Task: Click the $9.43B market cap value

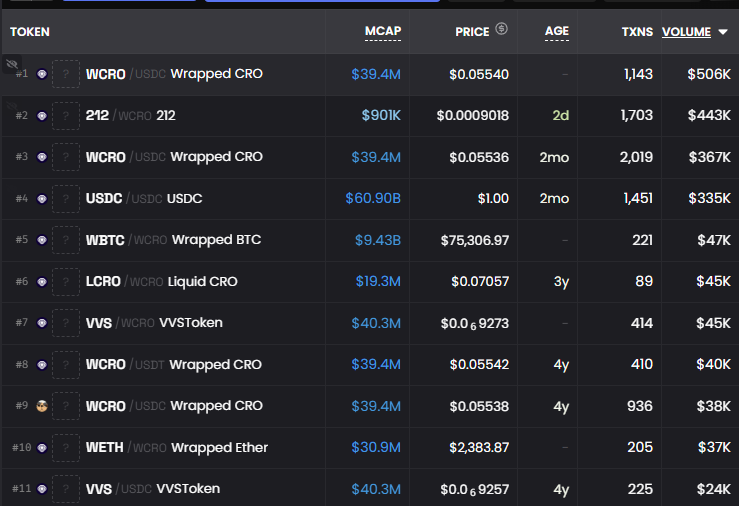Action: coord(378,240)
